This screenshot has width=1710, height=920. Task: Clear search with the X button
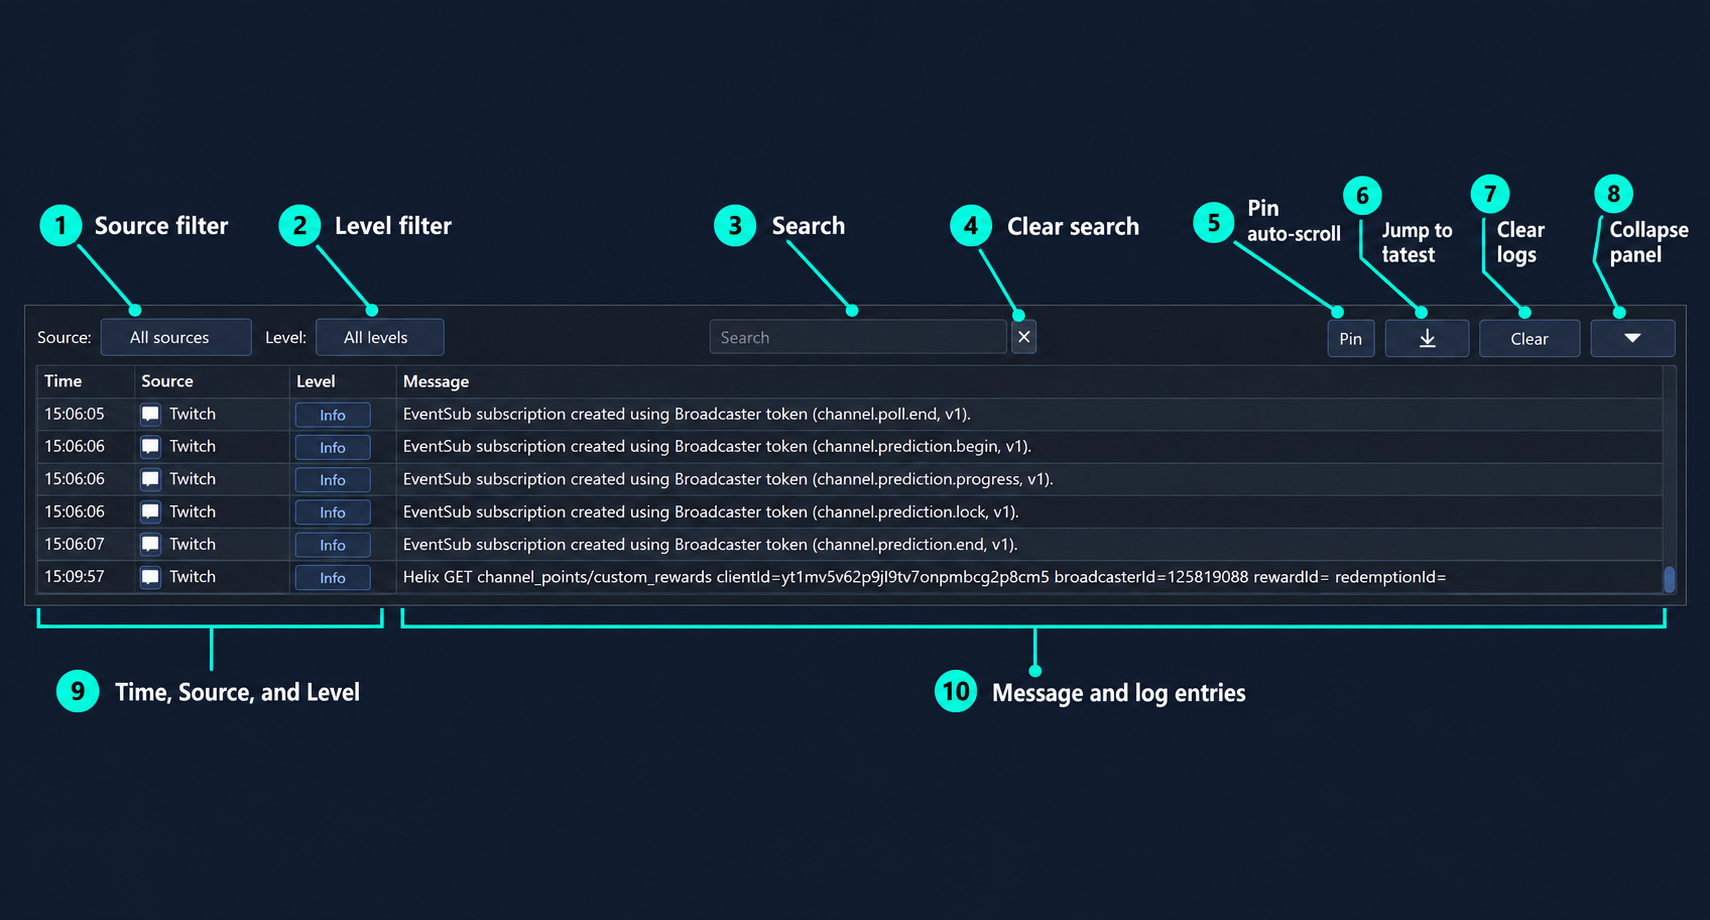click(x=1024, y=337)
